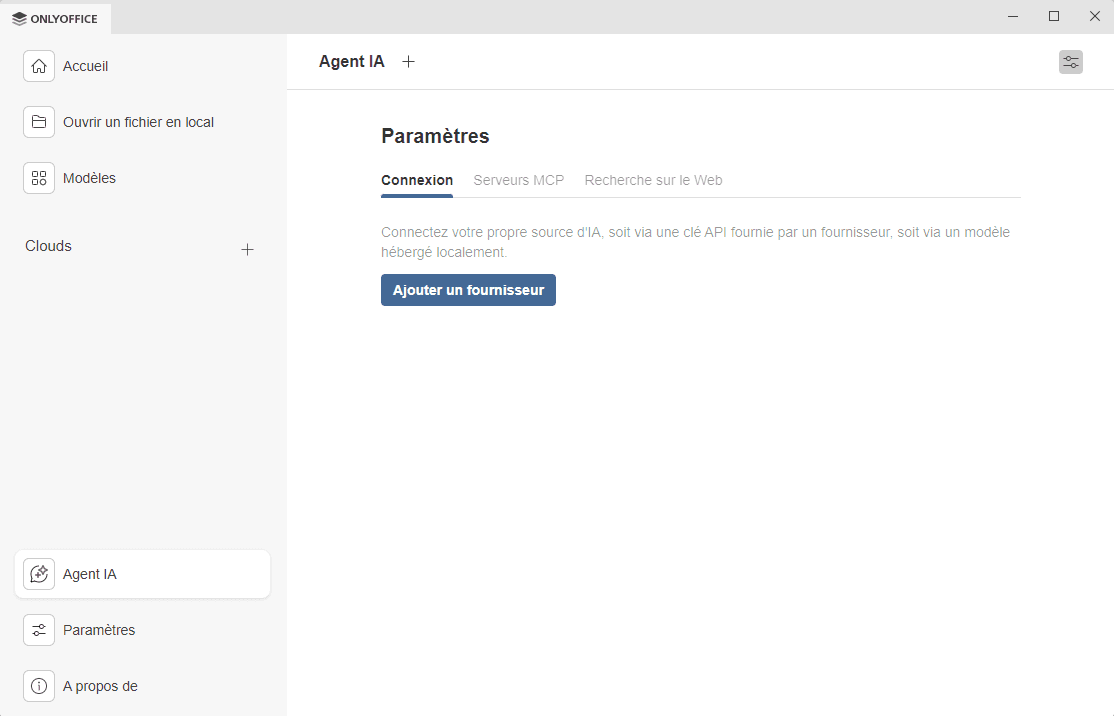
Task: Toggle the settings icon at top right of panel
Action: click(x=1070, y=62)
